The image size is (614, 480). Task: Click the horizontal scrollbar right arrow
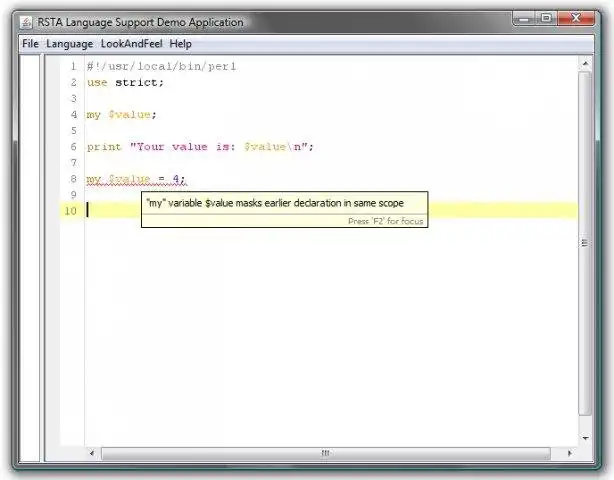(569, 453)
